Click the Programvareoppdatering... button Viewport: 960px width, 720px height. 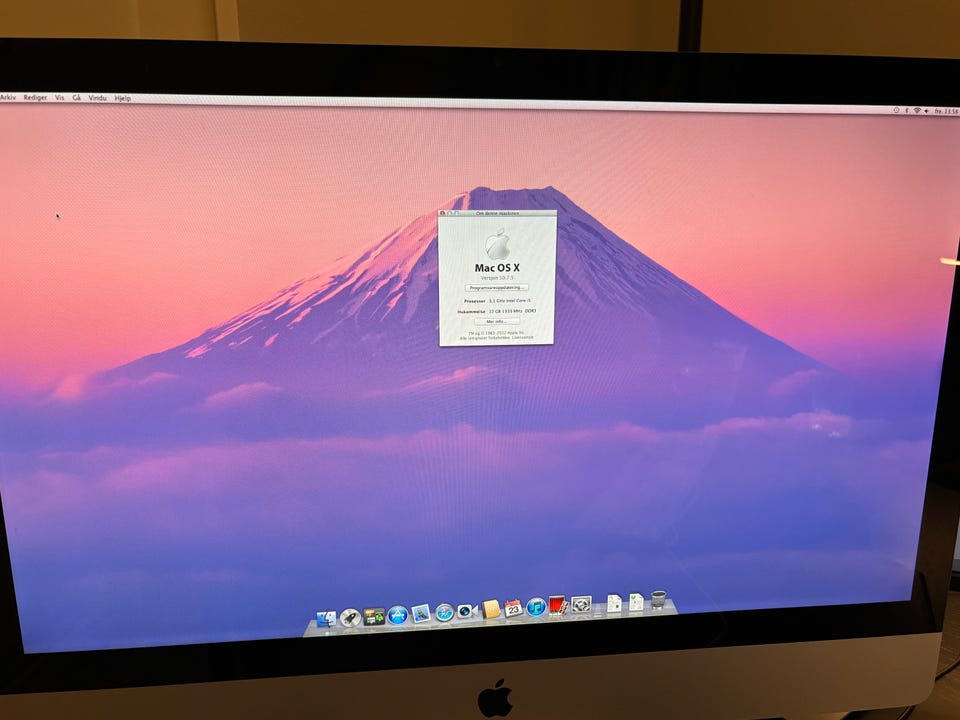[x=497, y=287]
